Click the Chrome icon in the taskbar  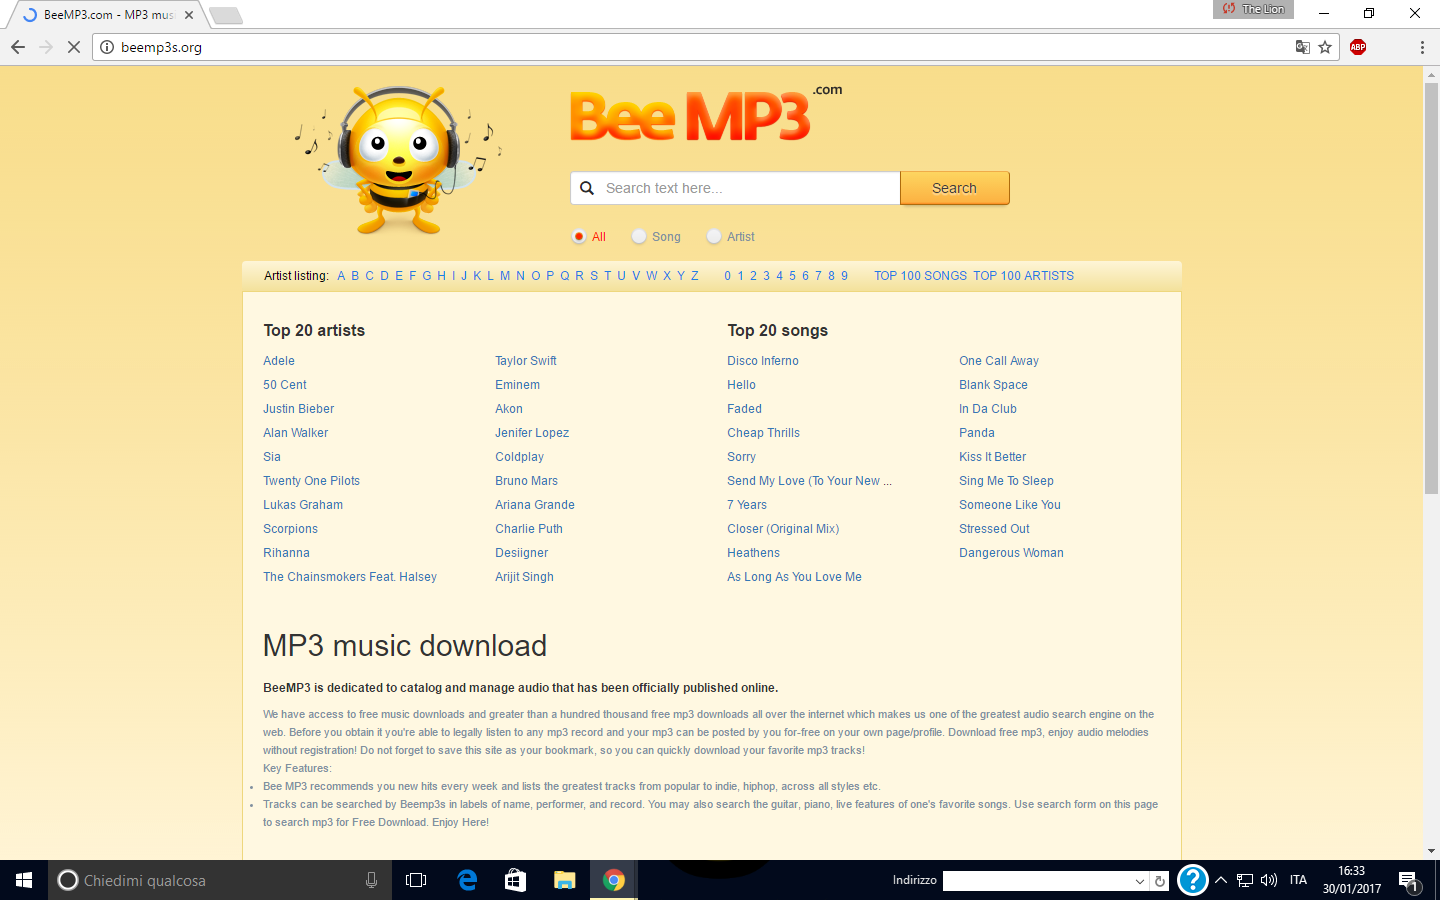coord(613,880)
